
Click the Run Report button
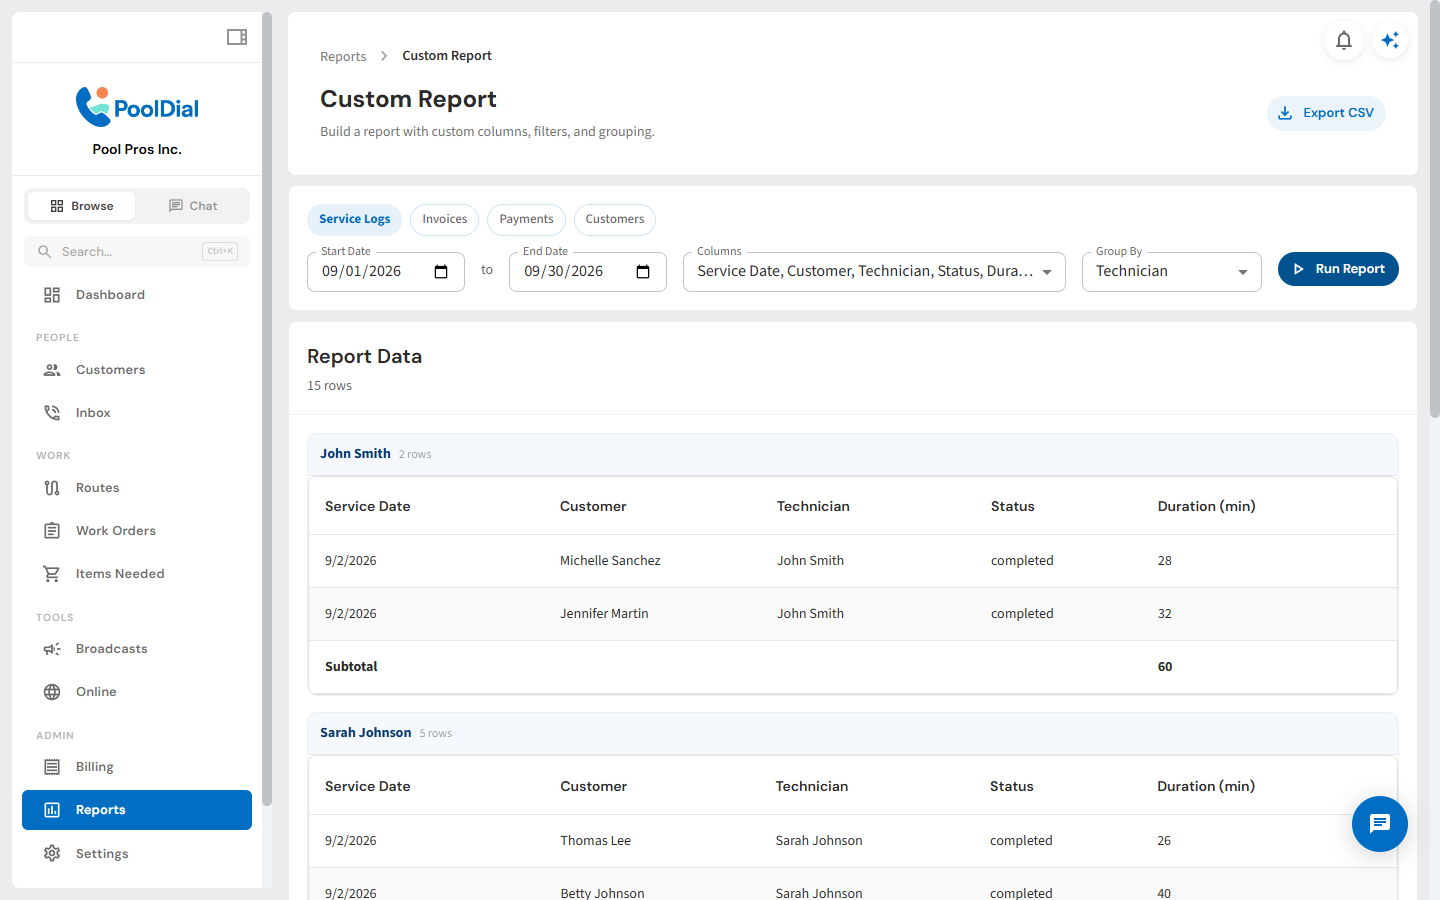pos(1338,269)
